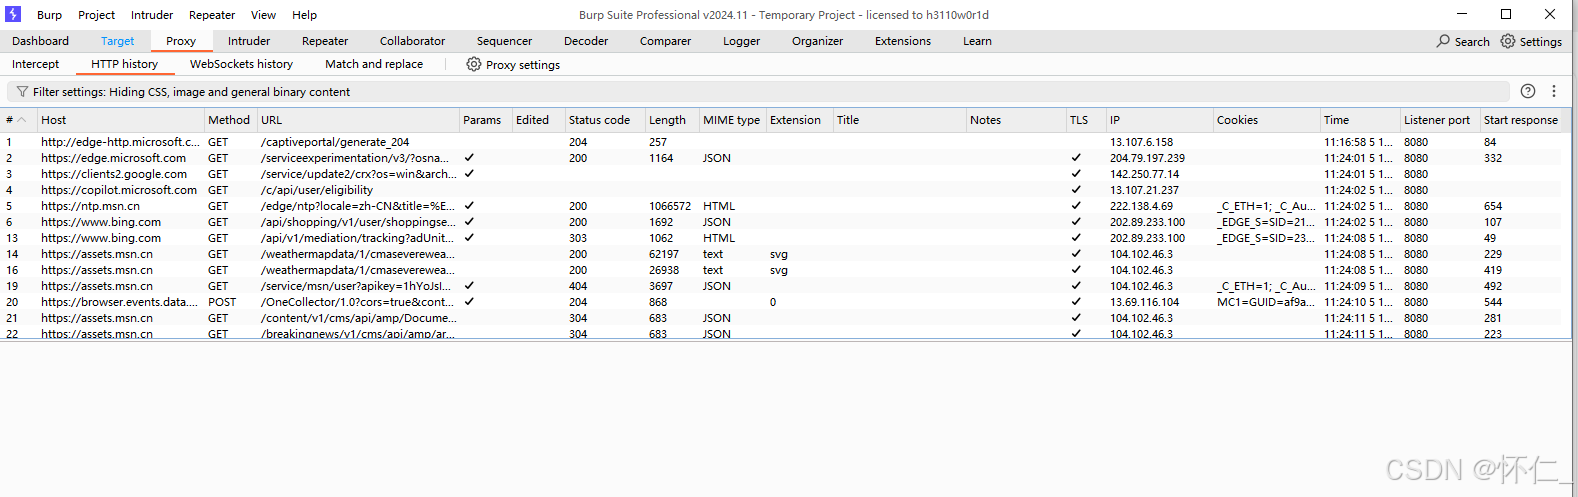Open the Burp menu

[x=49, y=15]
